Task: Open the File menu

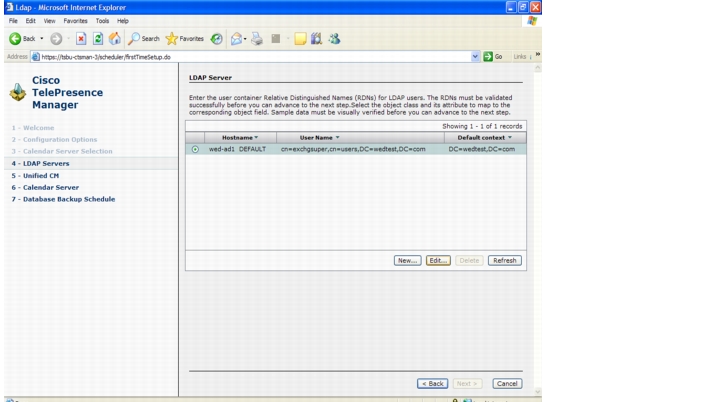Action: (13, 21)
